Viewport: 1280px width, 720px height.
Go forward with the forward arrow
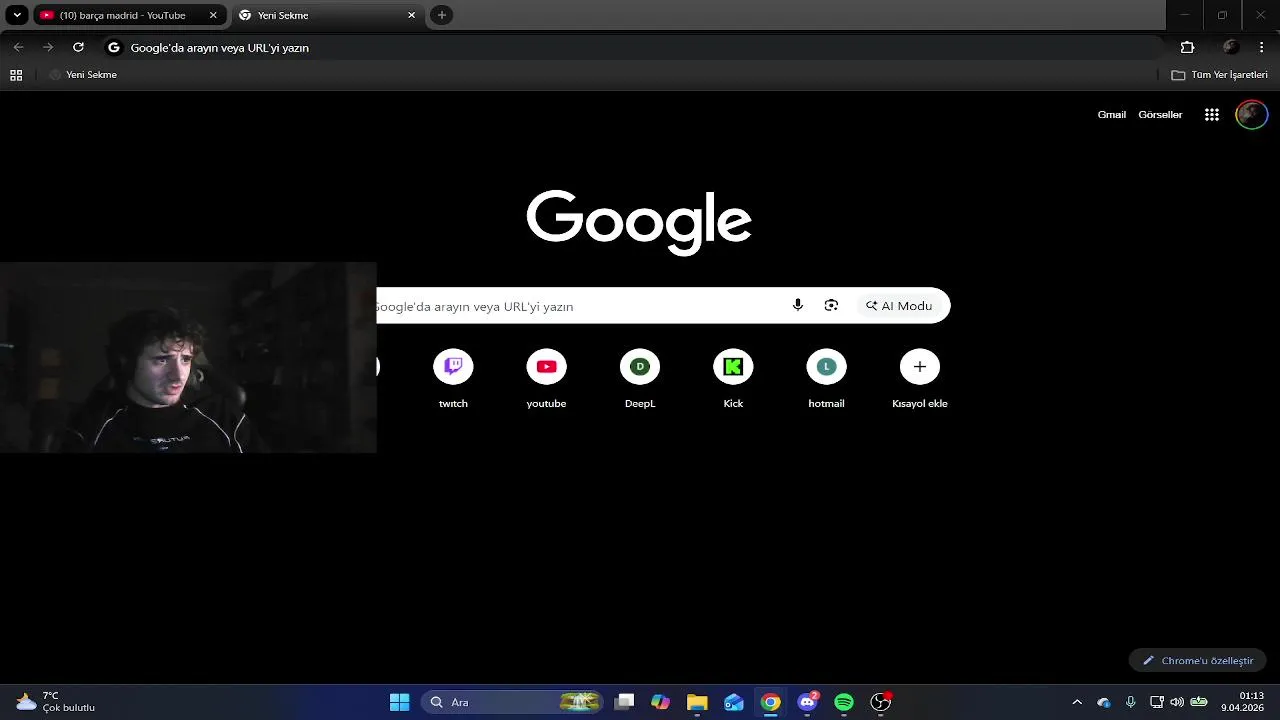click(x=48, y=47)
